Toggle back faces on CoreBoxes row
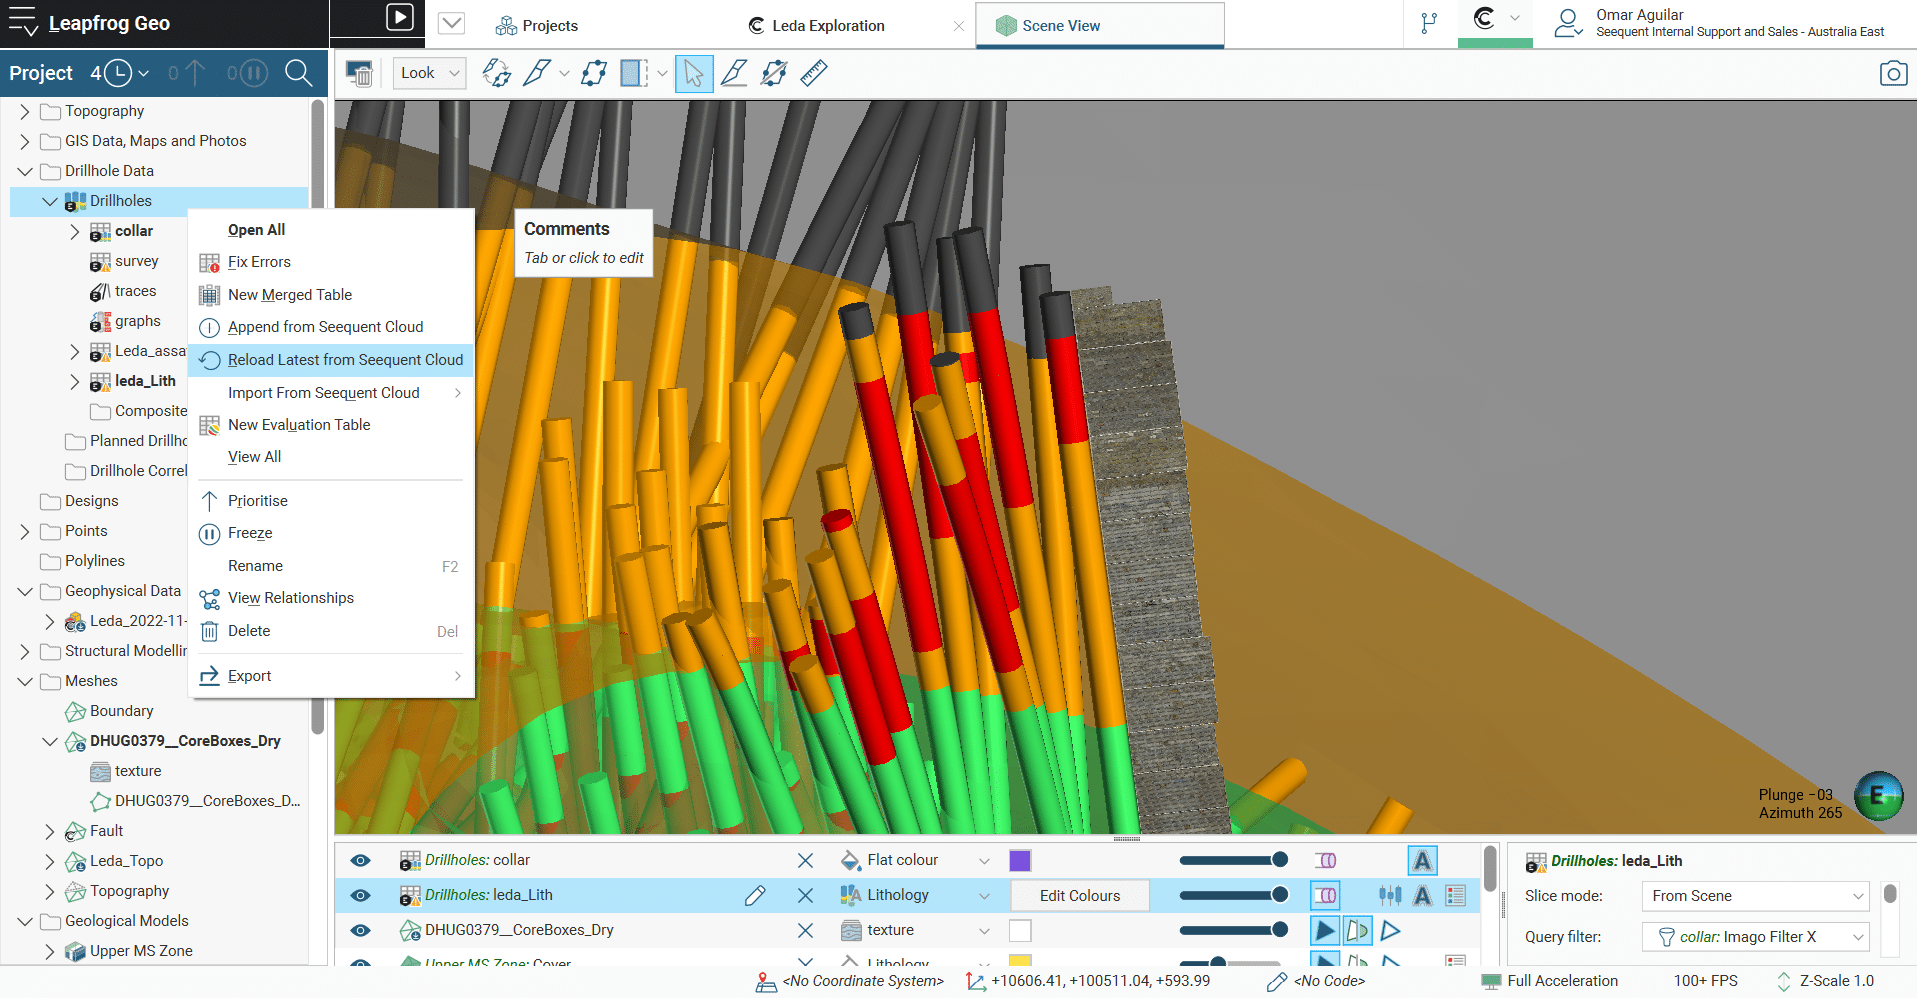 (1357, 931)
